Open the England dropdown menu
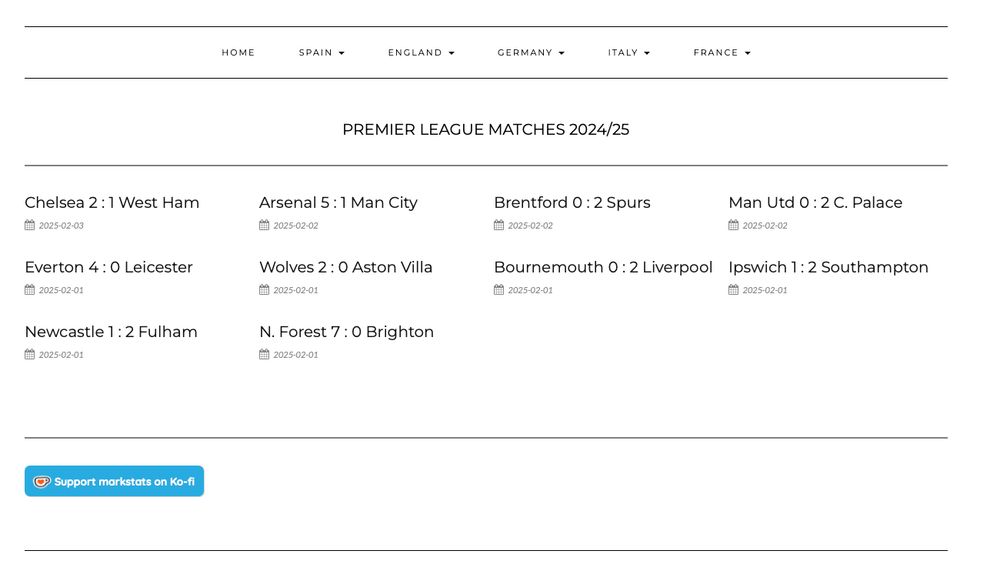1000x588 pixels. (422, 52)
